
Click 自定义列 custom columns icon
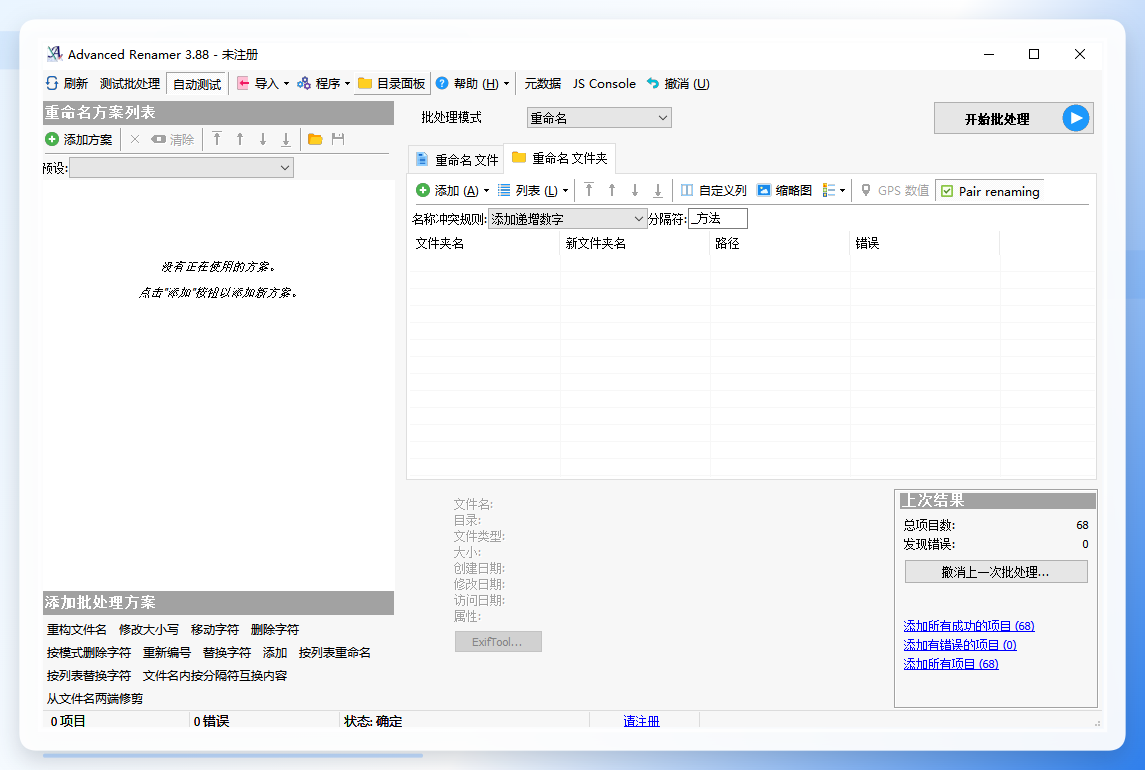[x=686, y=191]
